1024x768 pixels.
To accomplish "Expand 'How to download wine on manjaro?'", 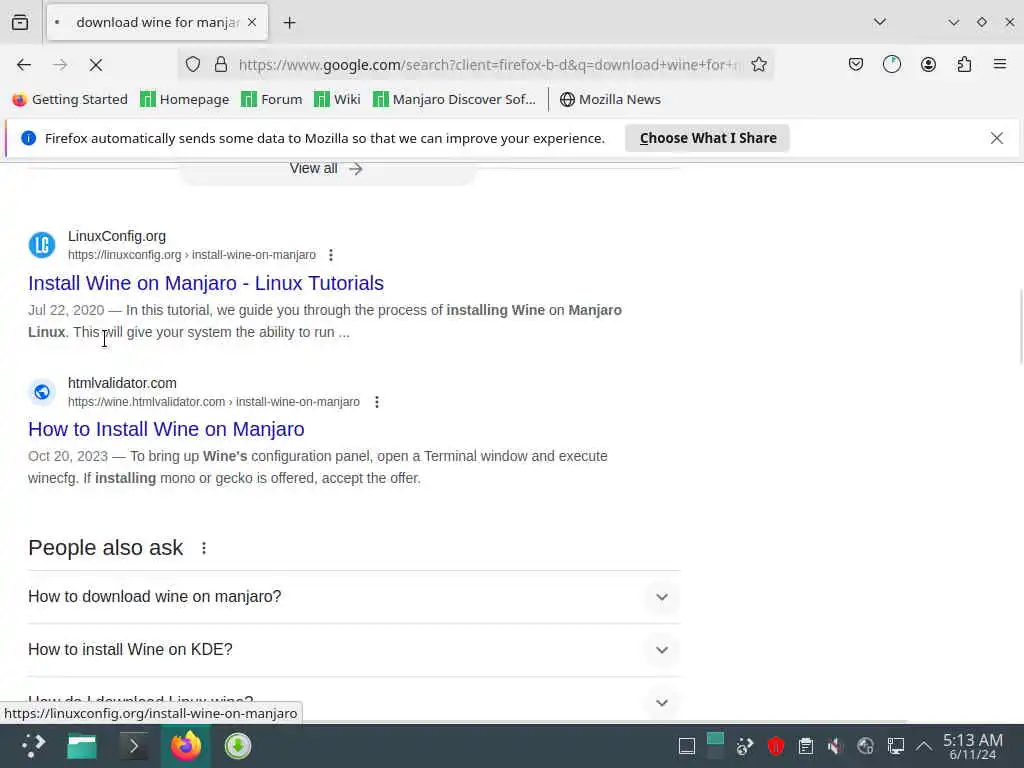I will click(354, 597).
